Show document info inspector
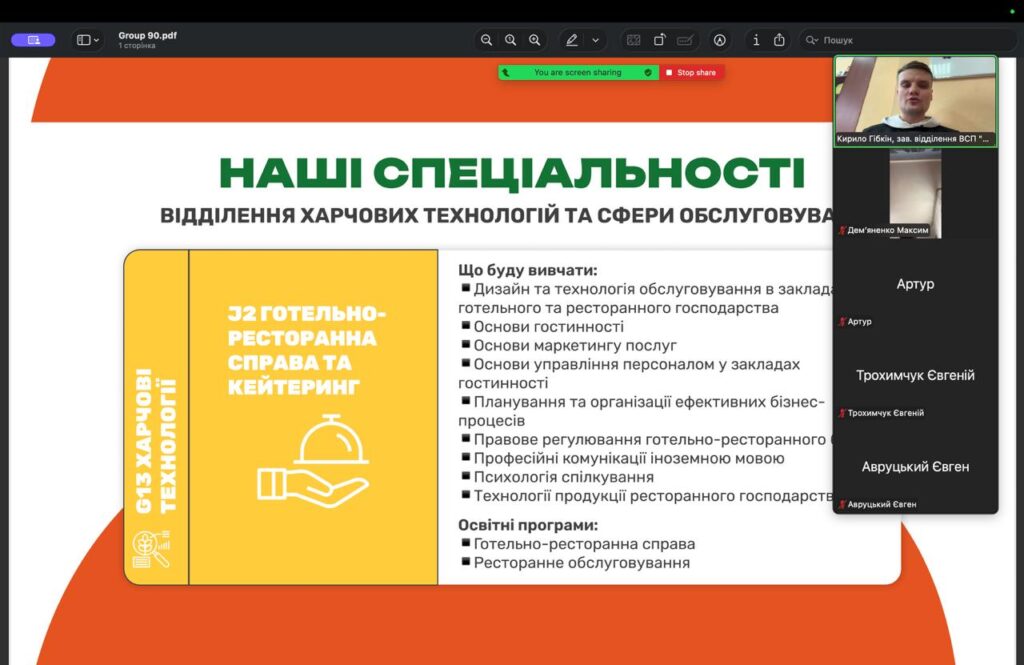1024x665 pixels. coord(755,40)
